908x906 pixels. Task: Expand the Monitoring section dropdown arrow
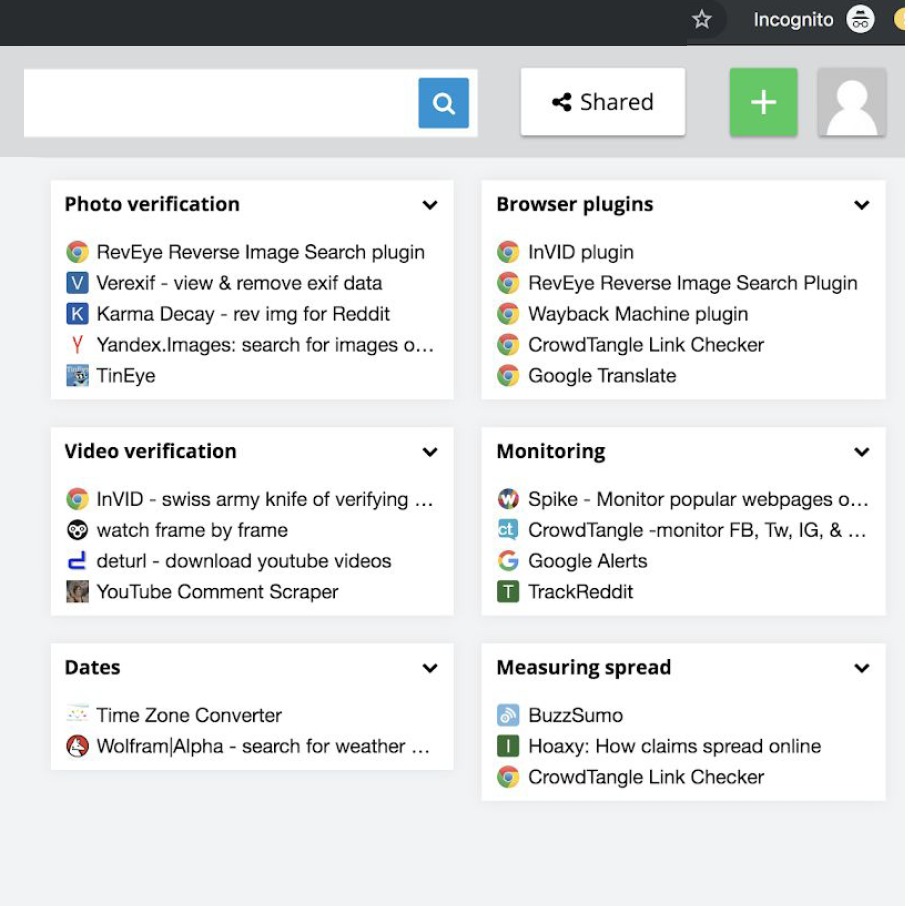pos(861,452)
